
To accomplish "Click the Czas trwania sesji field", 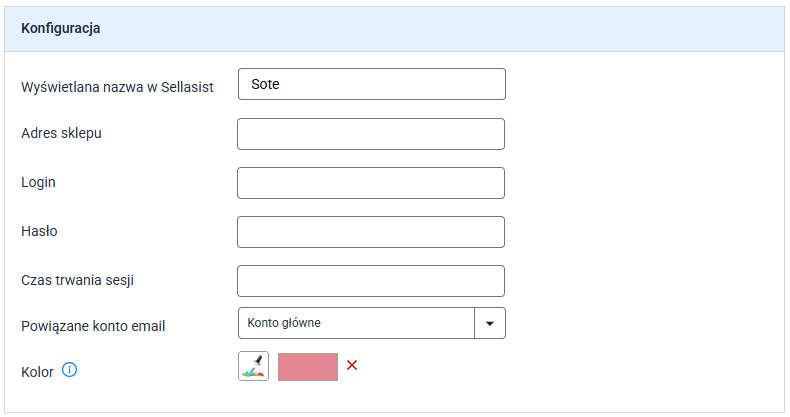I will pos(370,281).
